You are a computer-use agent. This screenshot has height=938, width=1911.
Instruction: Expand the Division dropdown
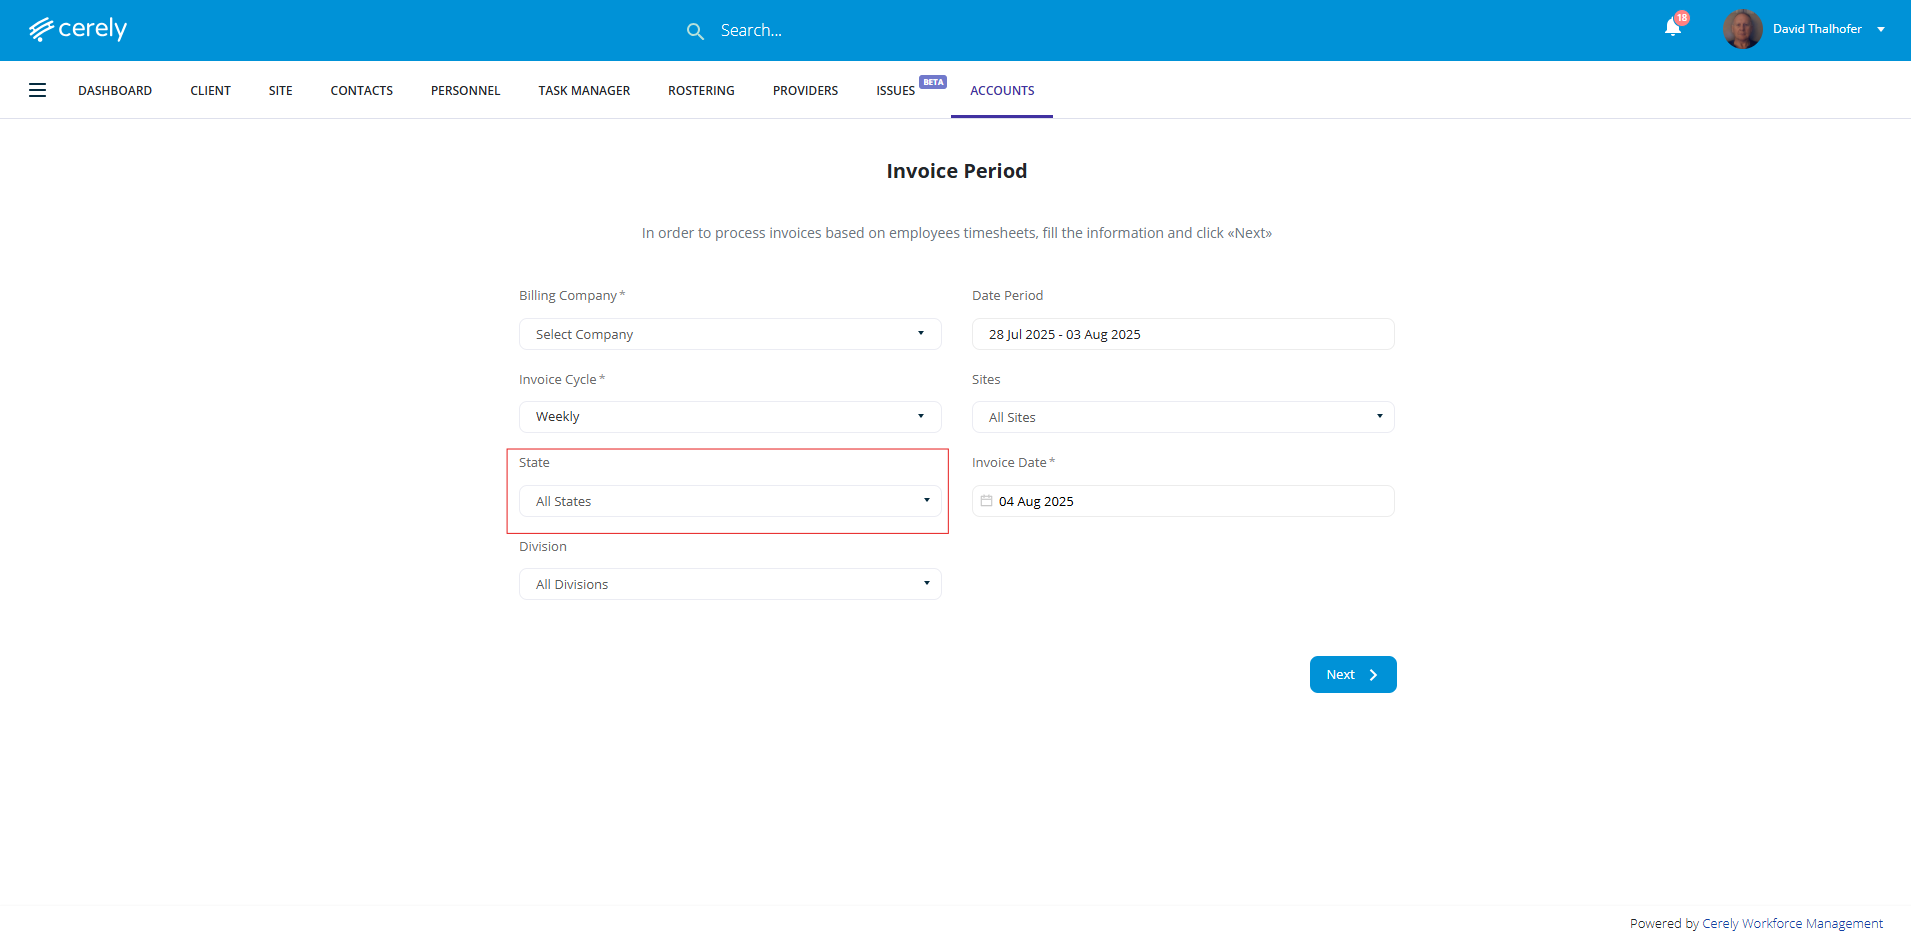click(x=730, y=584)
